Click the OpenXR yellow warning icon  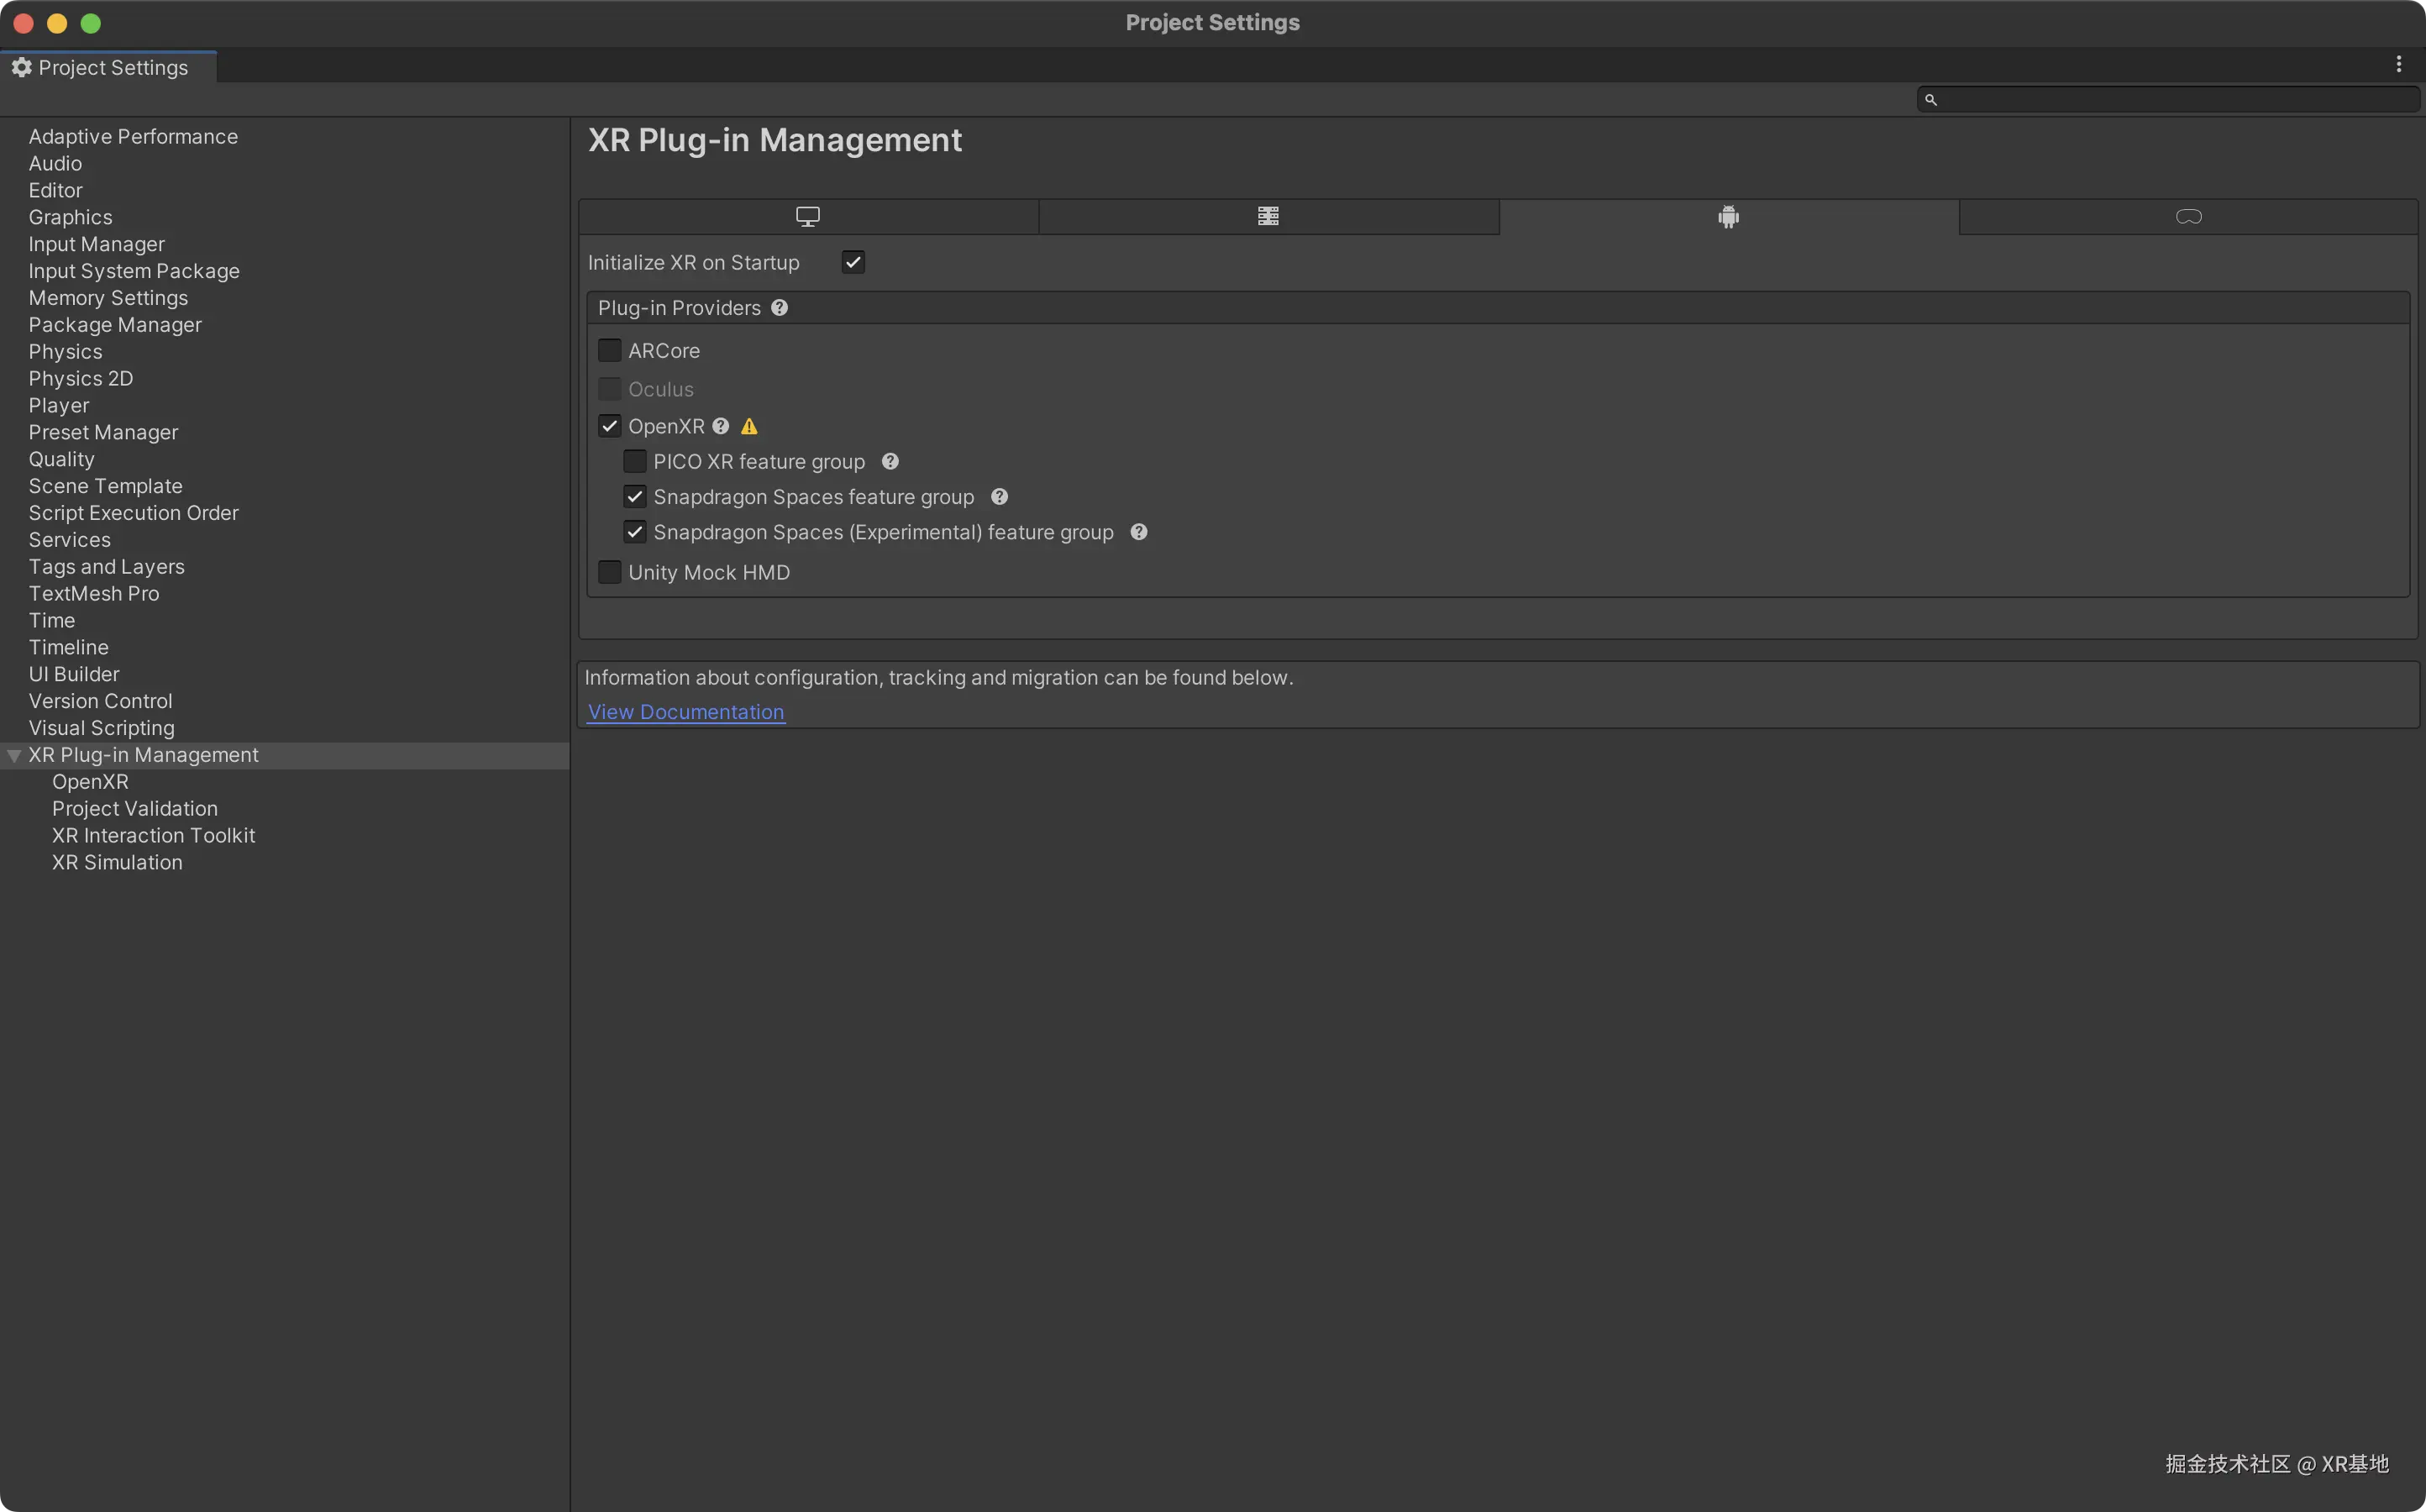pos(749,427)
